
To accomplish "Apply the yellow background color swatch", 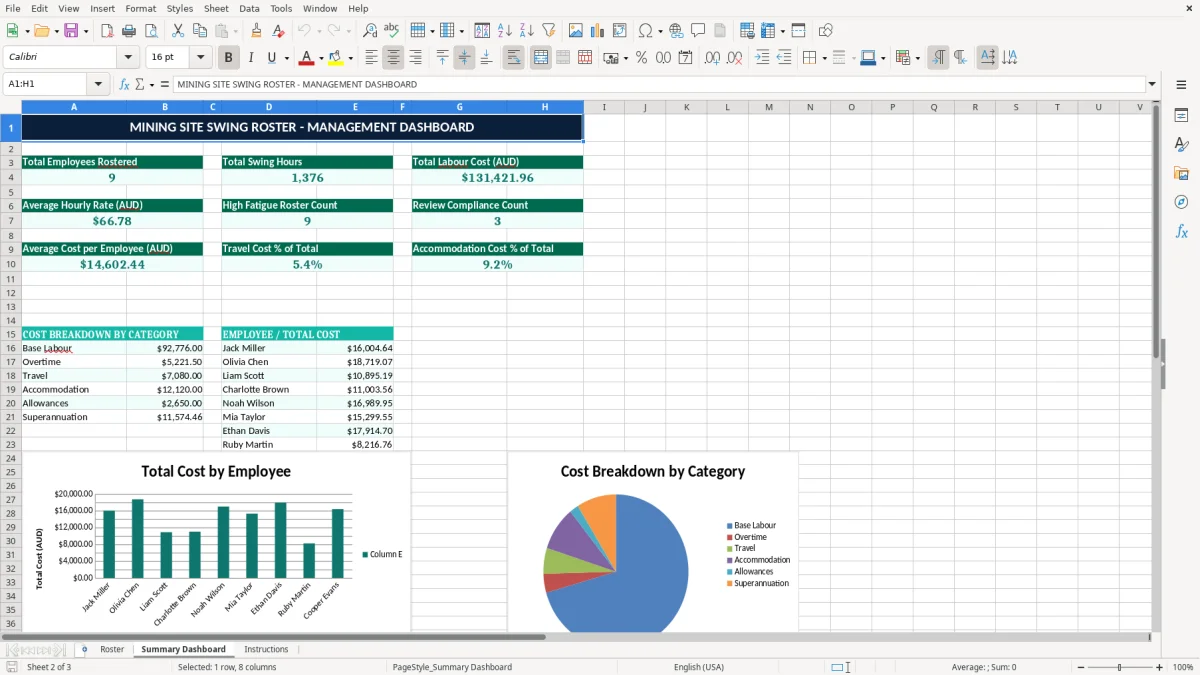I will pos(336,58).
